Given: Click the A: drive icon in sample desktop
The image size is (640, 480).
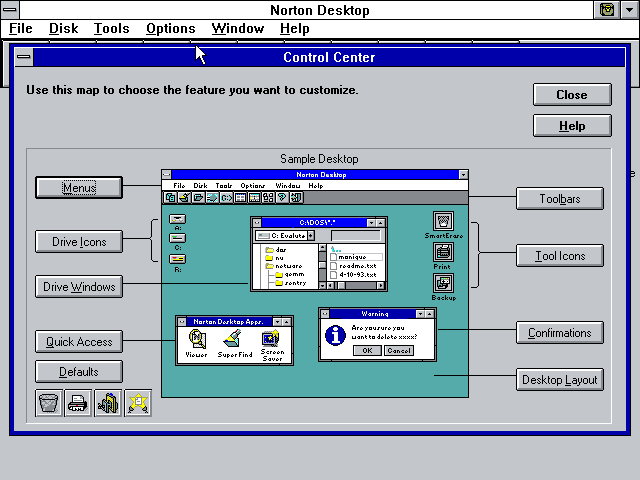Looking at the screenshot, I should click(x=178, y=219).
